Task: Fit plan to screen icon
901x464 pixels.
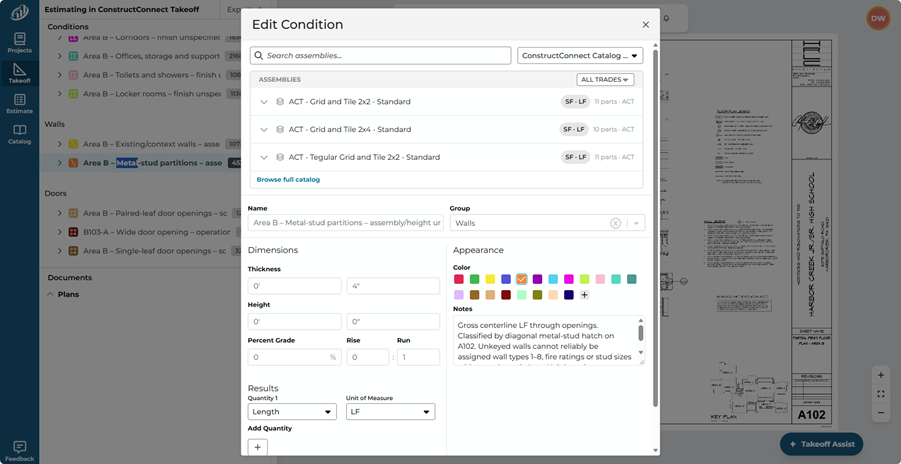Action: 881,394
